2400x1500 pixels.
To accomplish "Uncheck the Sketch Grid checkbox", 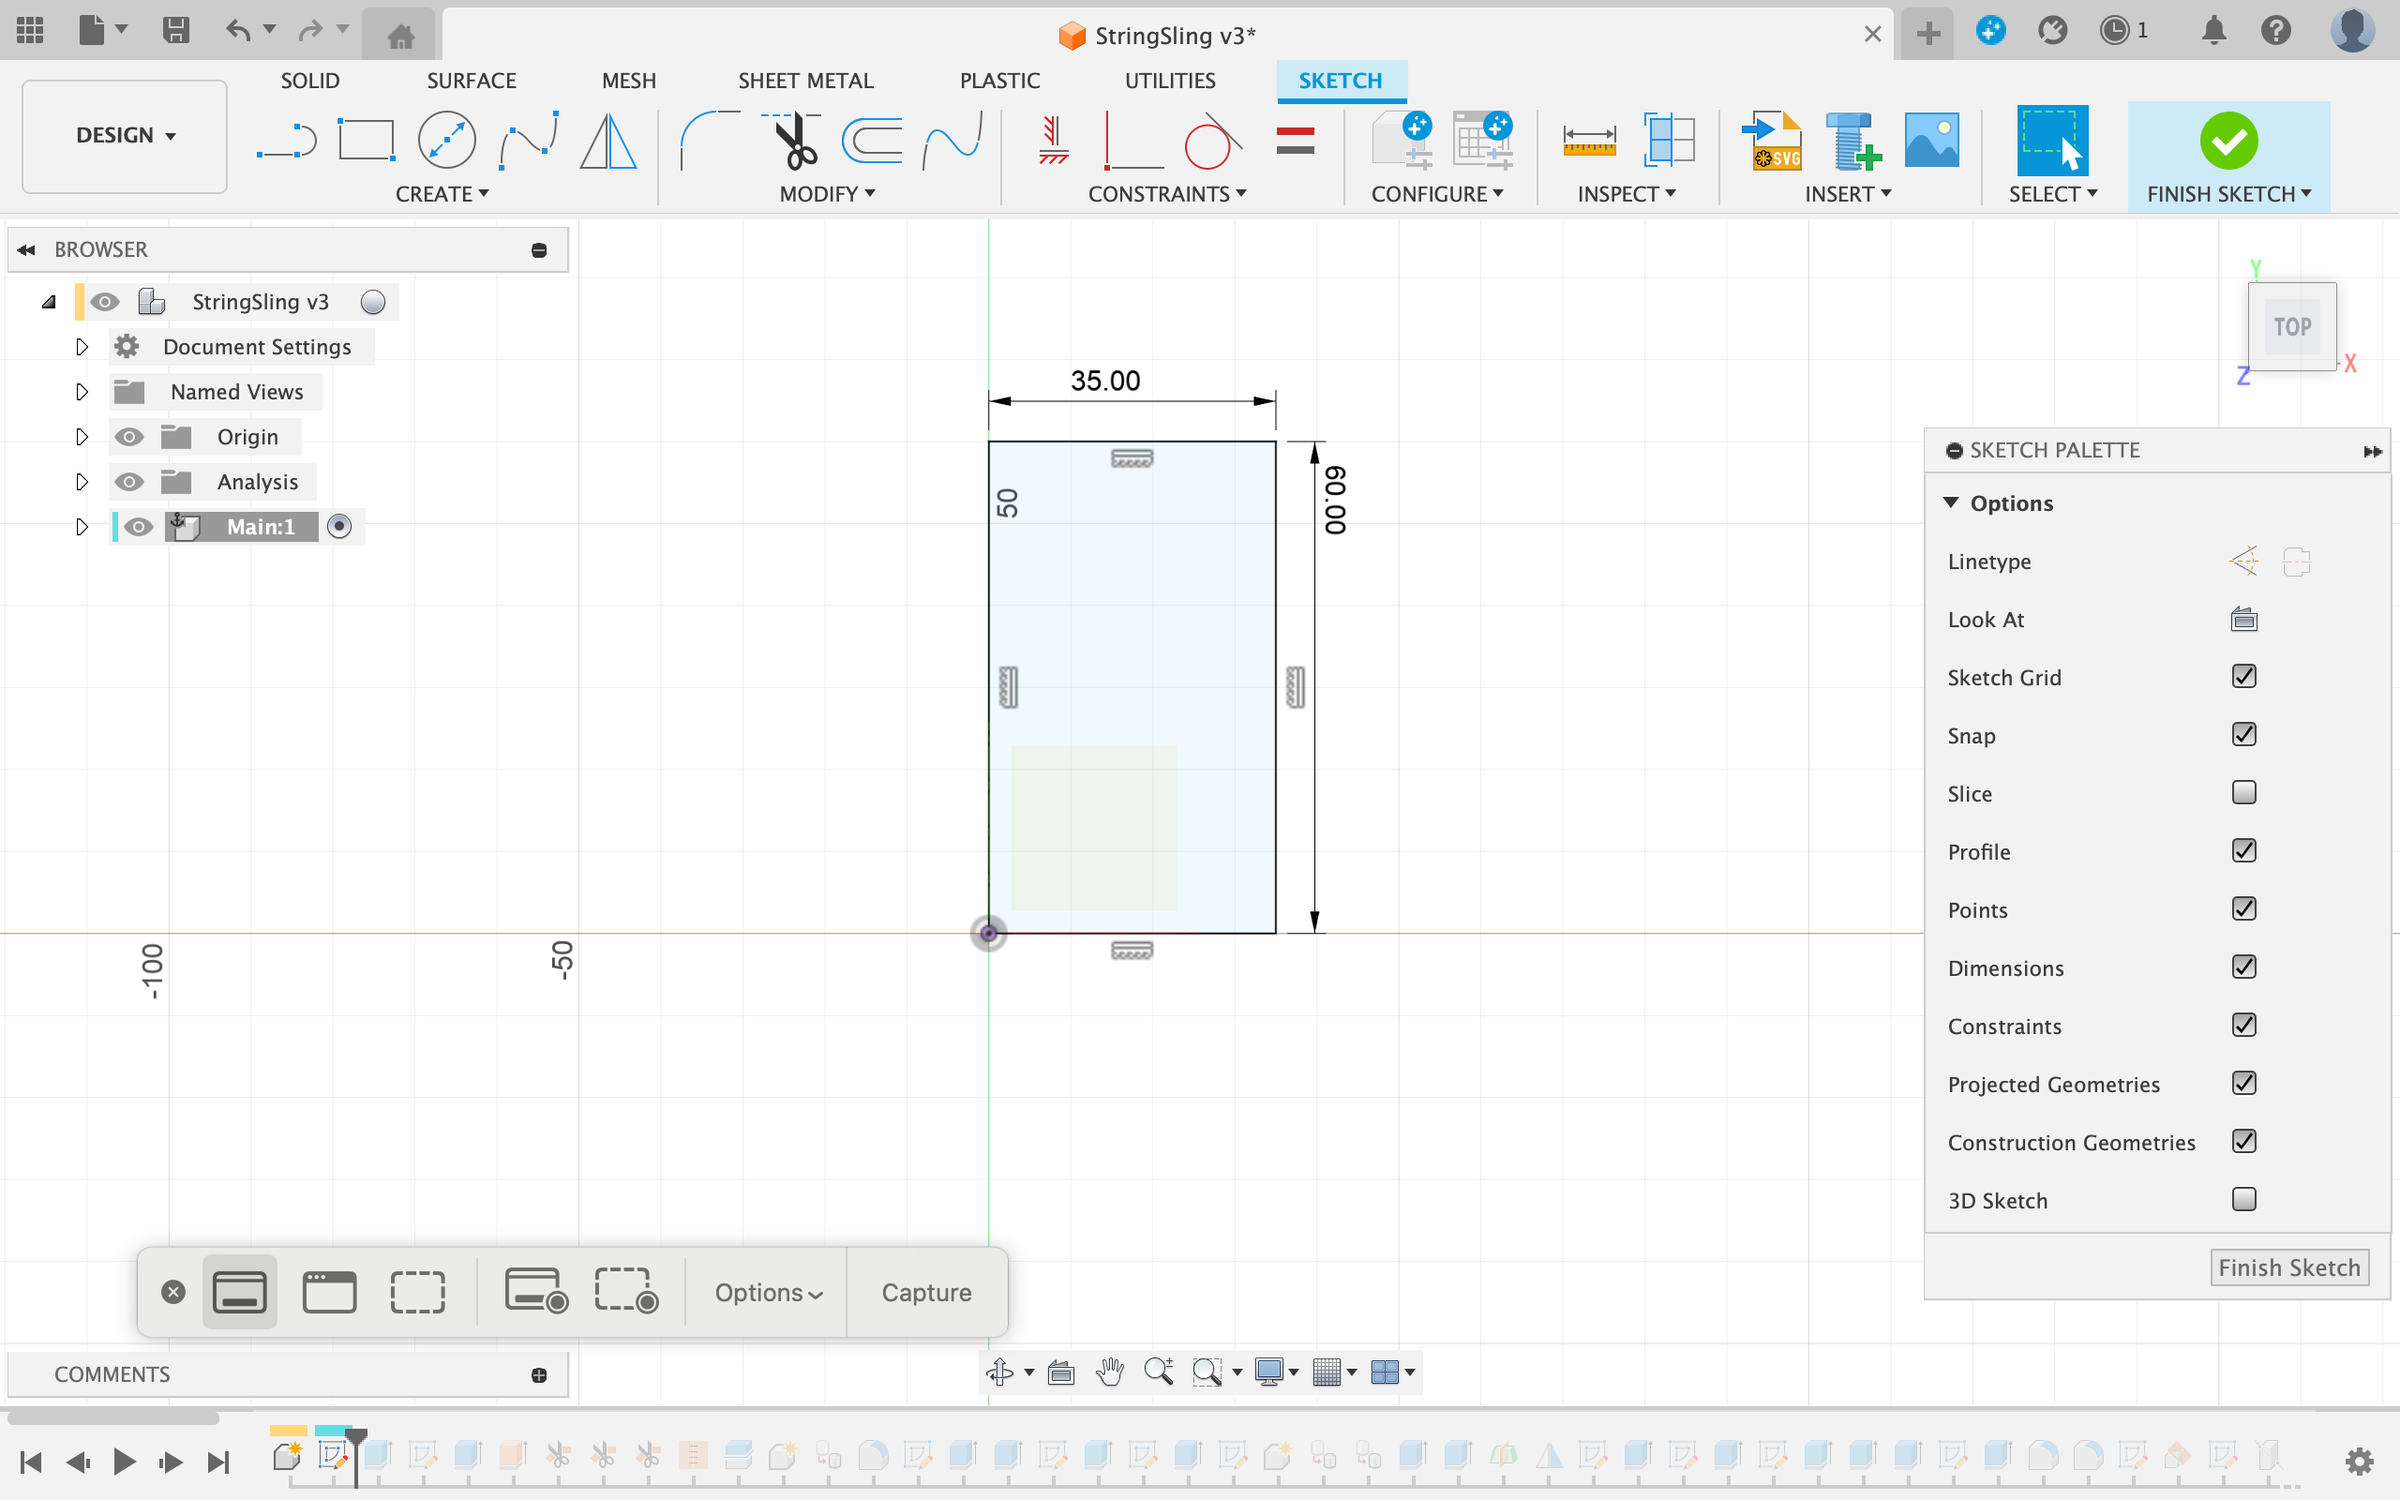I will pyautogui.click(x=2243, y=677).
